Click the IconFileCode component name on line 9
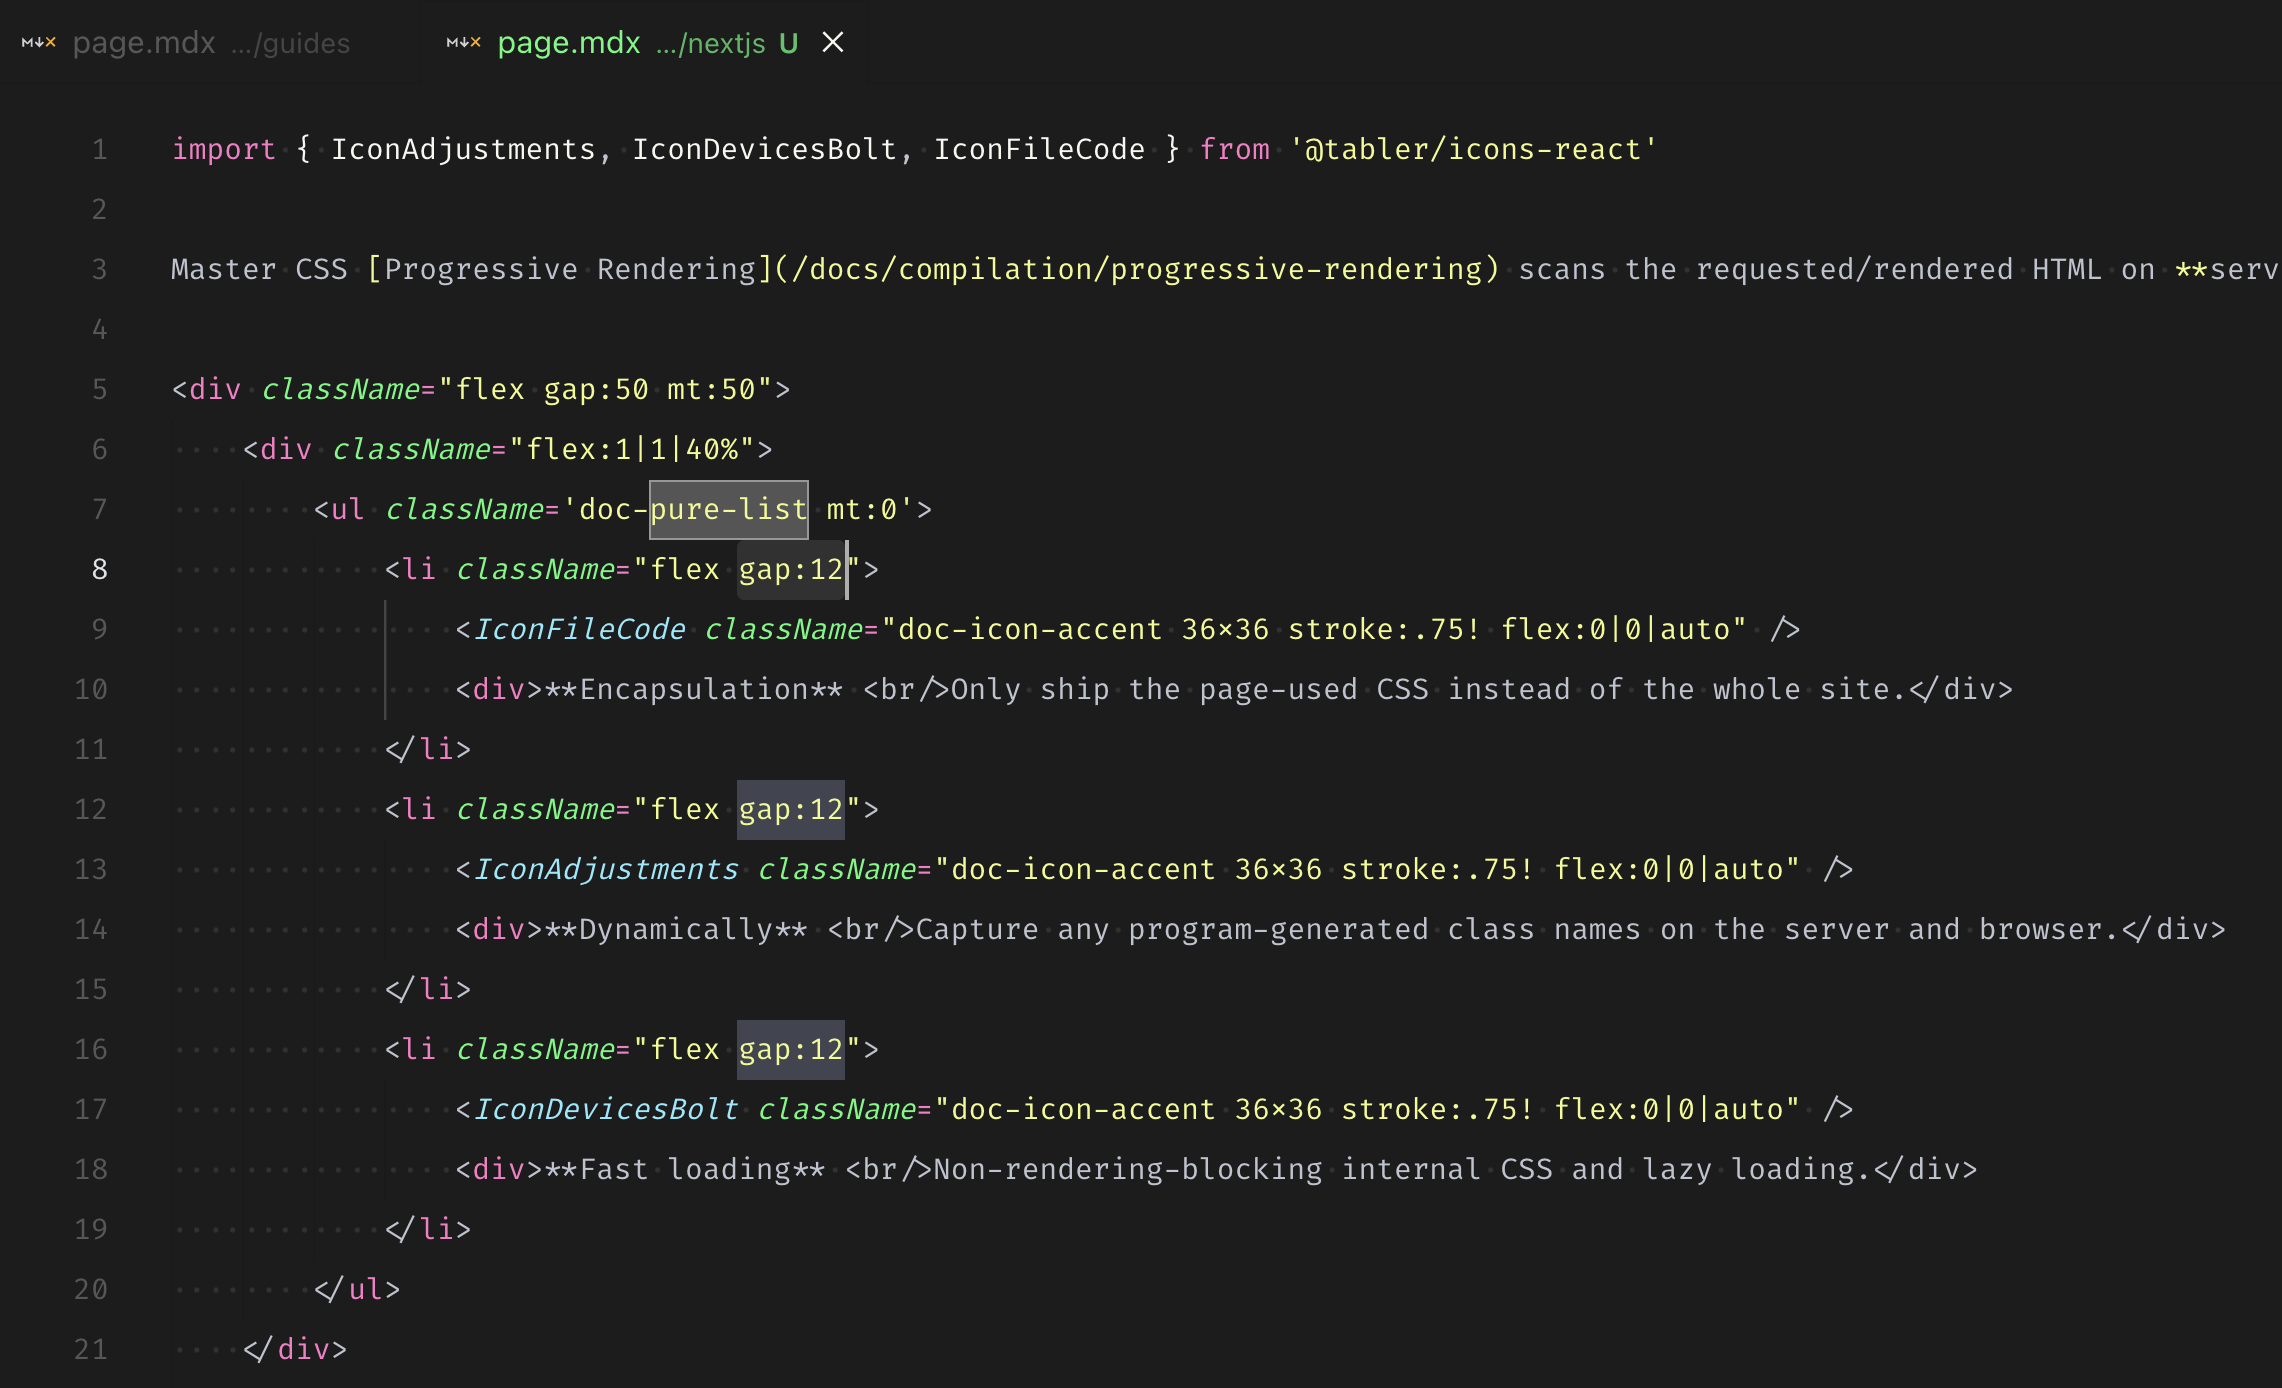 point(580,628)
